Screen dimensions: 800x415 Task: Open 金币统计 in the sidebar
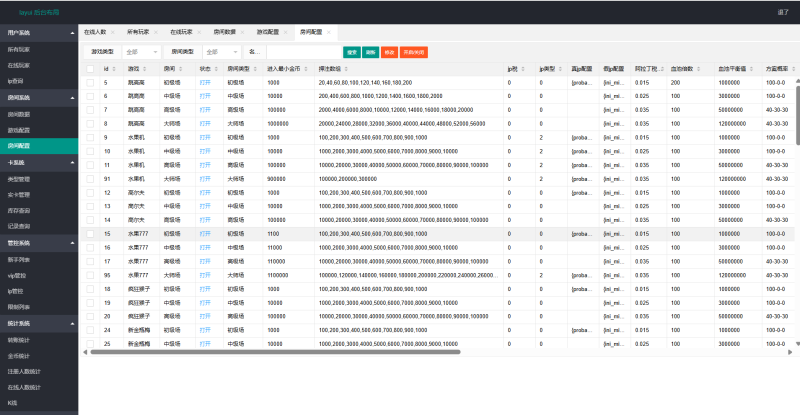39,356
